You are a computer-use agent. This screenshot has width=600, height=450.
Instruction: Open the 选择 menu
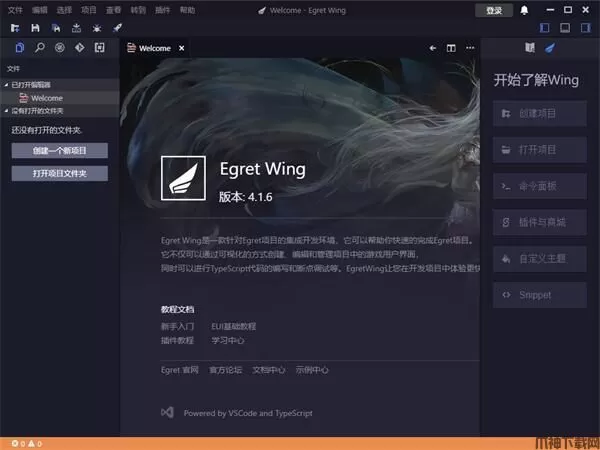tap(64, 10)
